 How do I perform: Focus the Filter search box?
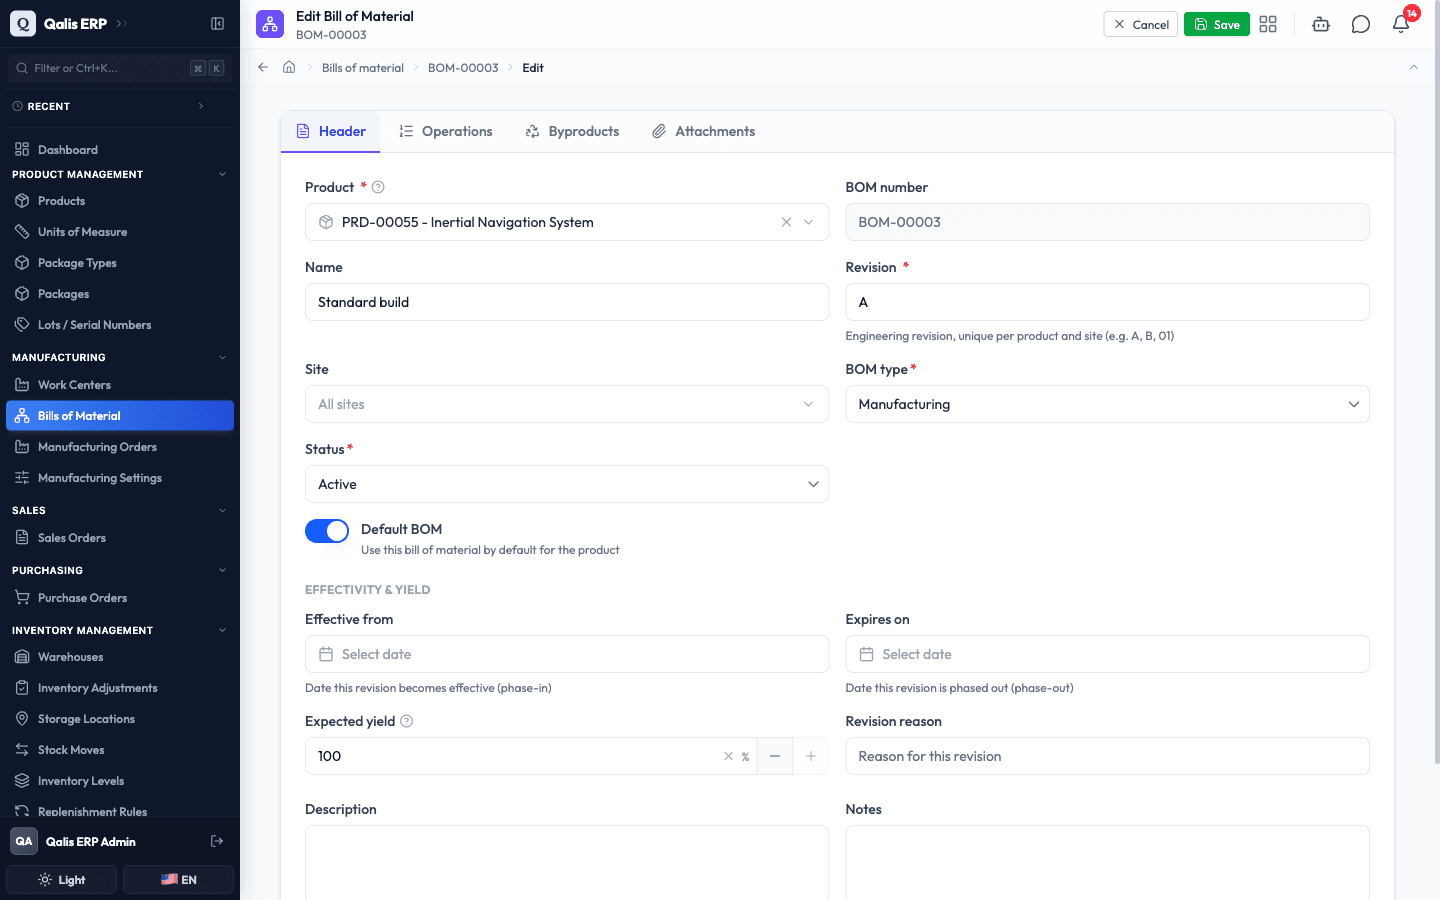[x=118, y=68]
